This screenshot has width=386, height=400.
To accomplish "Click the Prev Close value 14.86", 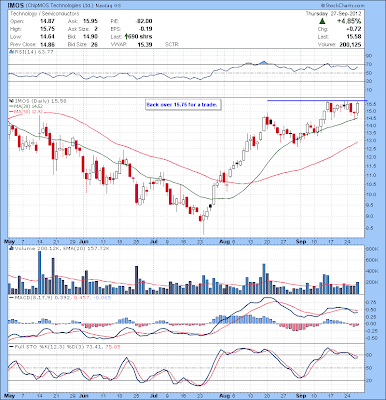I will click(48, 44).
